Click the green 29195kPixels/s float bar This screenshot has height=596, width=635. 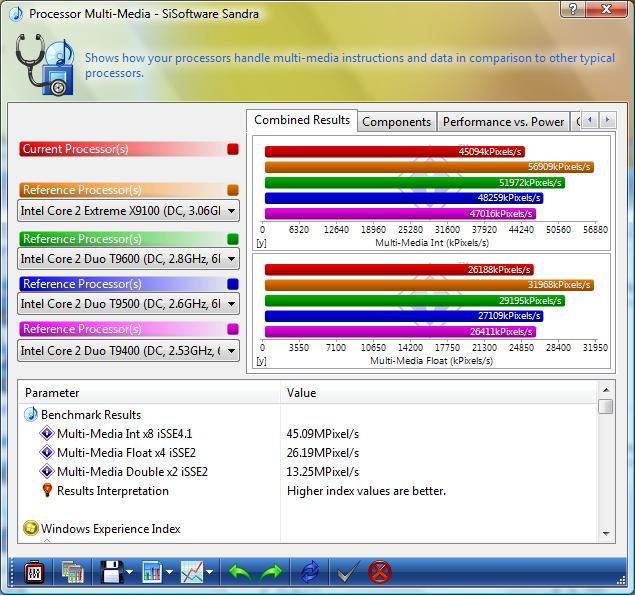coord(415,300)
